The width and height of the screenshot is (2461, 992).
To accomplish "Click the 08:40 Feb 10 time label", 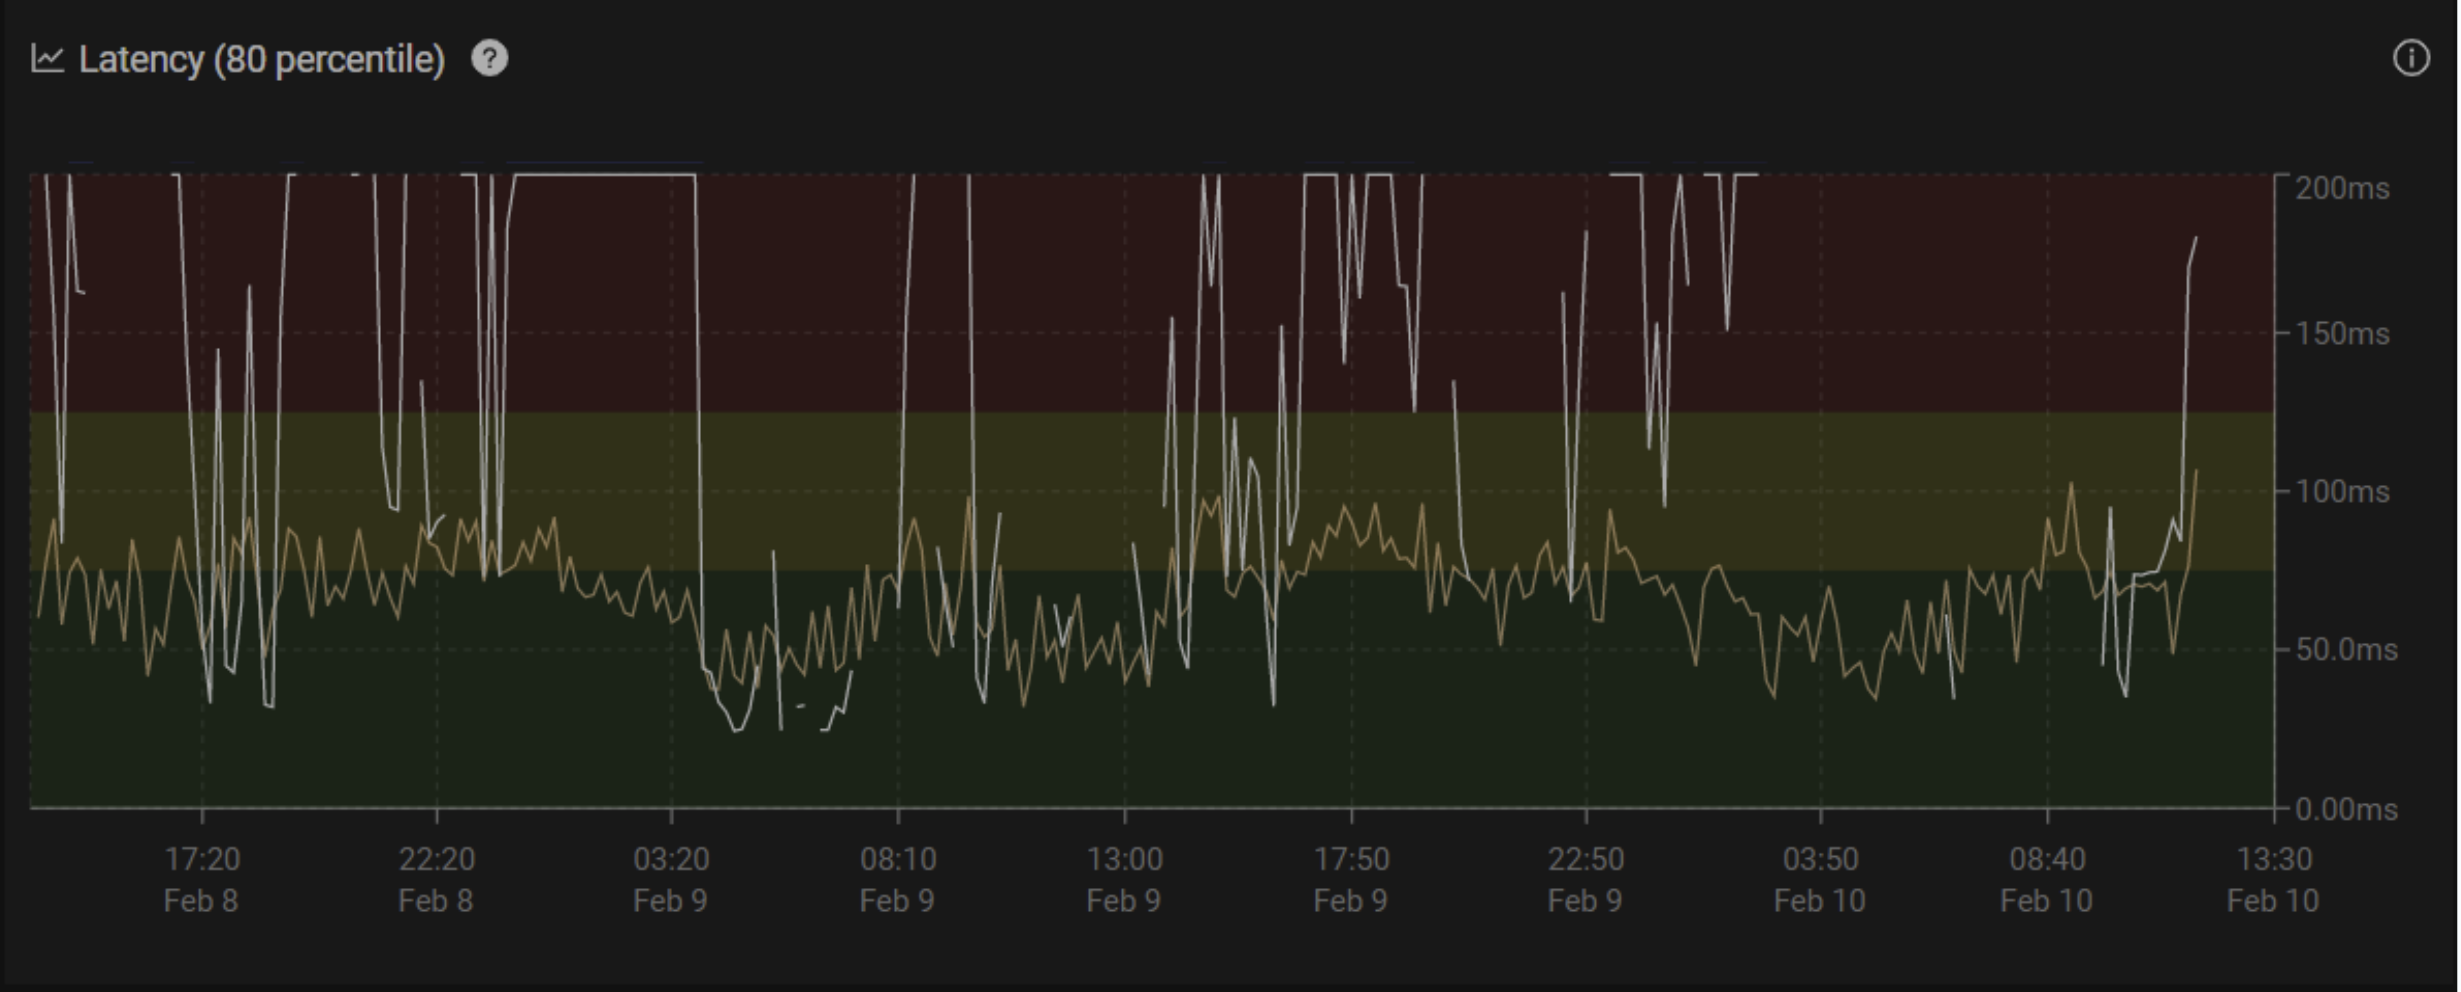I will (2046, 879).
